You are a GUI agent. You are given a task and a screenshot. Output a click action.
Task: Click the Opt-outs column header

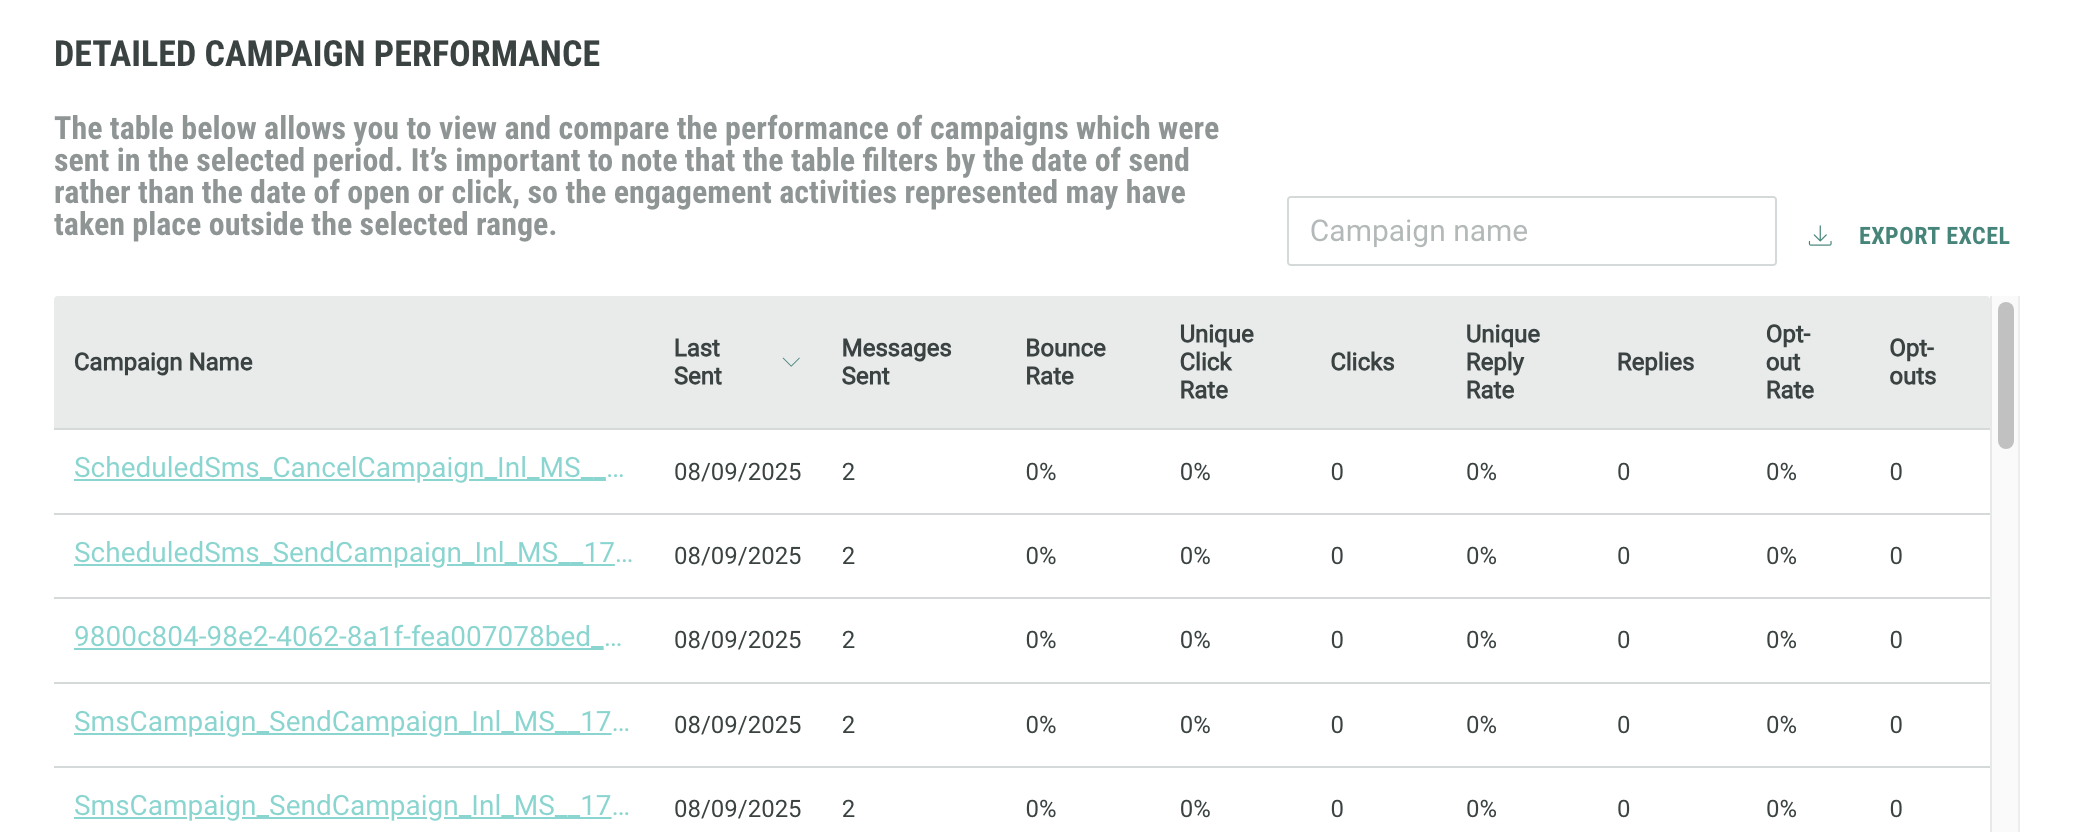[1911, 362]
